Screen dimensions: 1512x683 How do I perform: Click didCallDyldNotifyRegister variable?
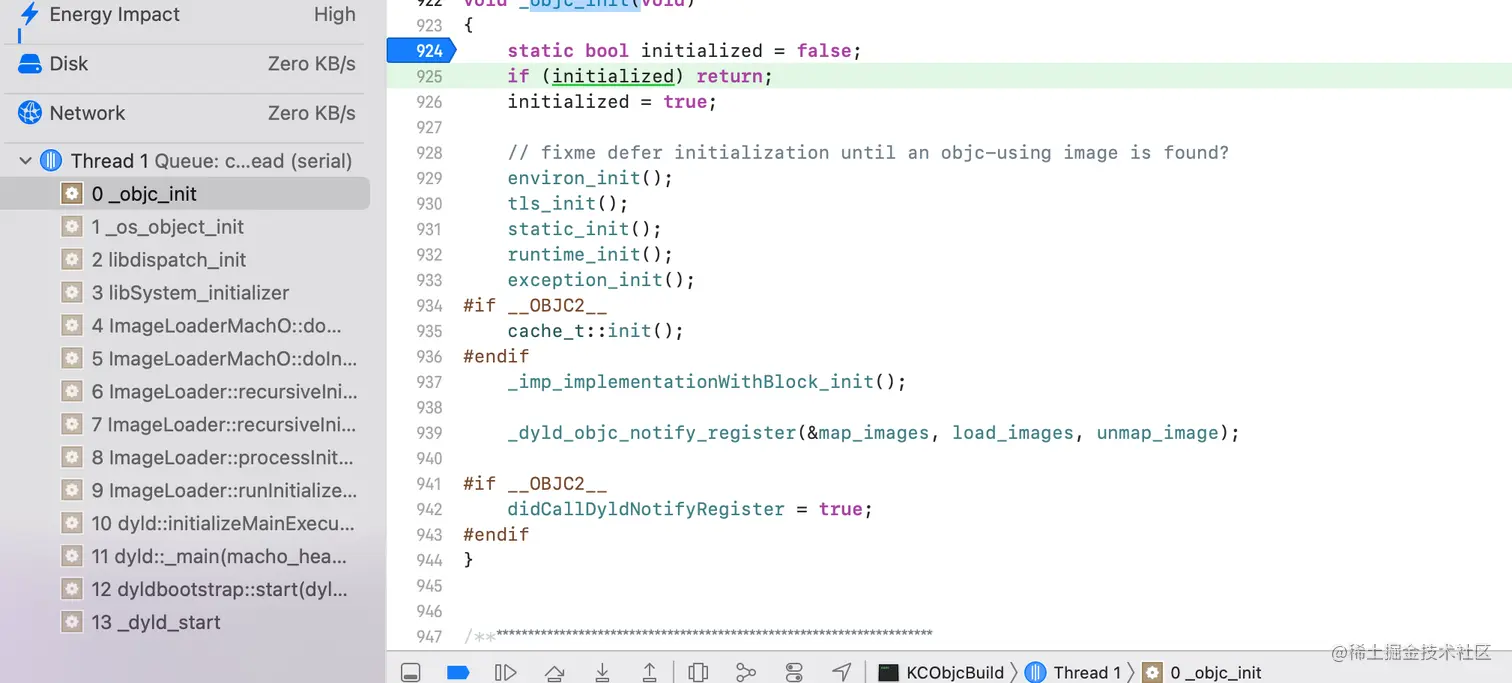(646, 509)
